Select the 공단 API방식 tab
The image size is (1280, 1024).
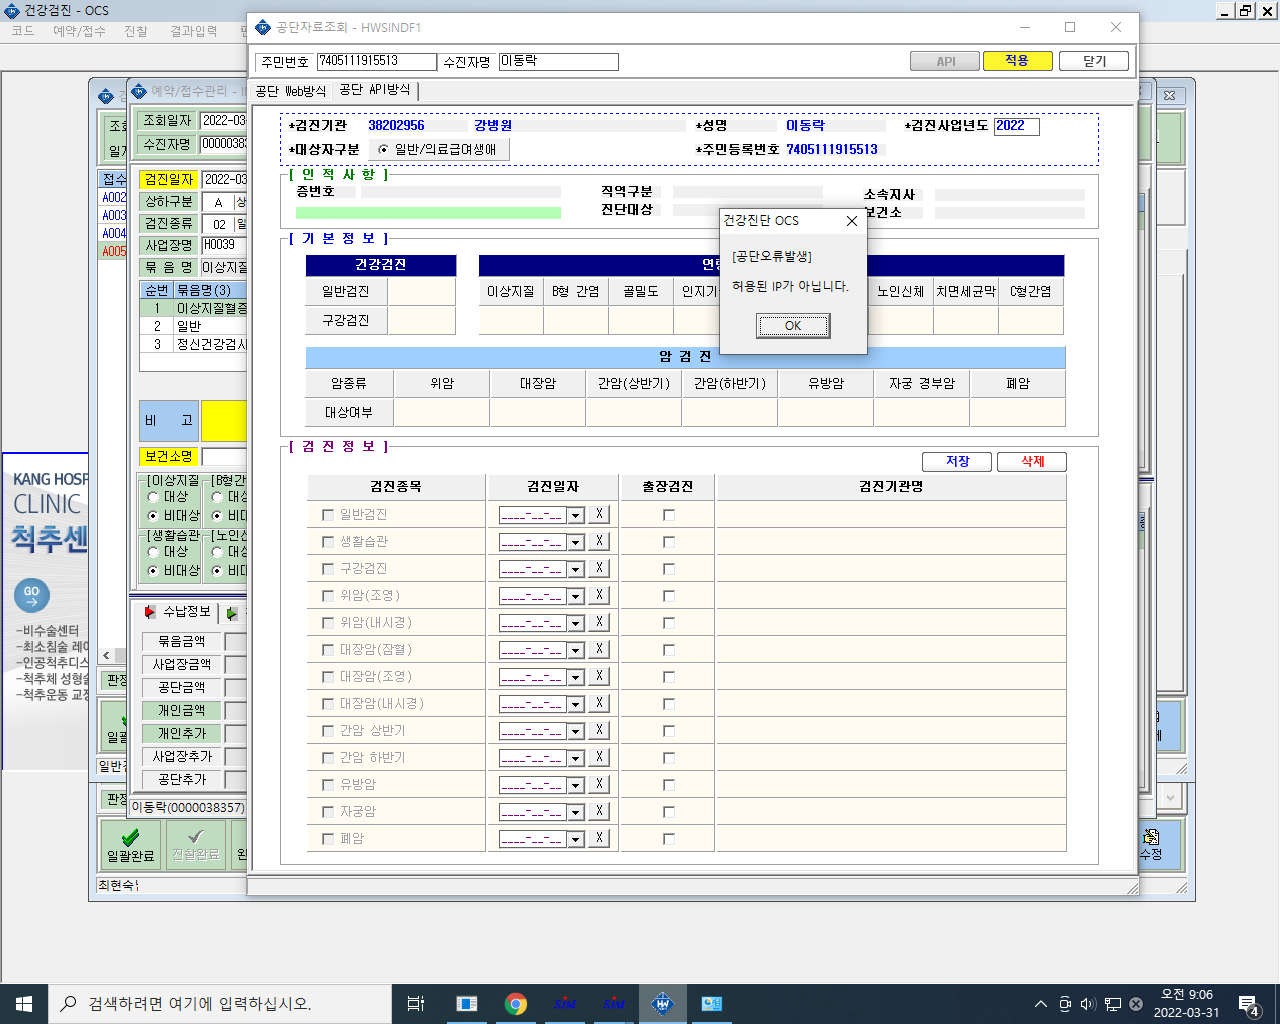[375, 90]
